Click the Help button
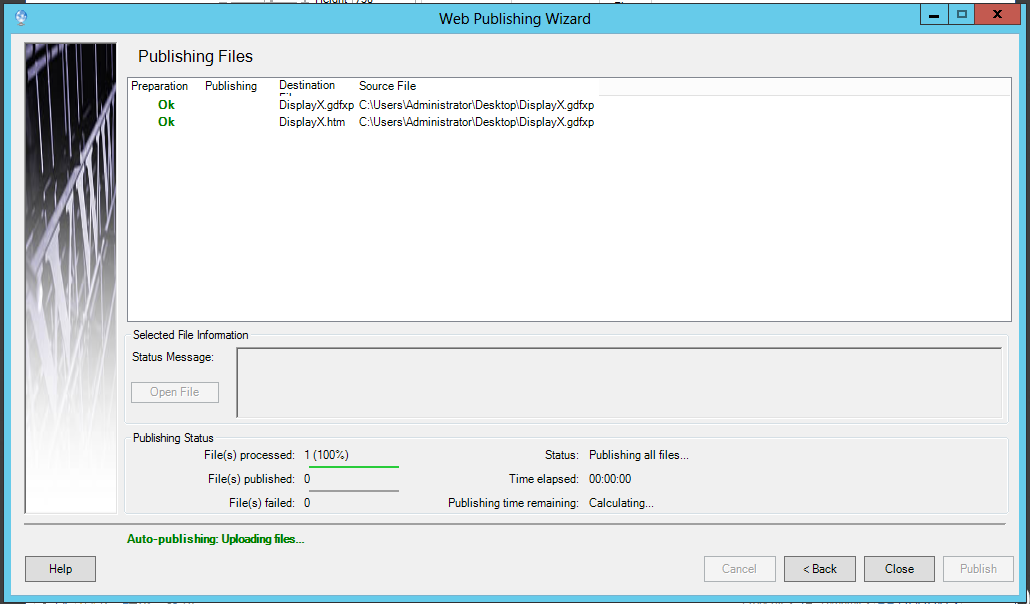Screen dimensions: 1030x604 (60, 569)
